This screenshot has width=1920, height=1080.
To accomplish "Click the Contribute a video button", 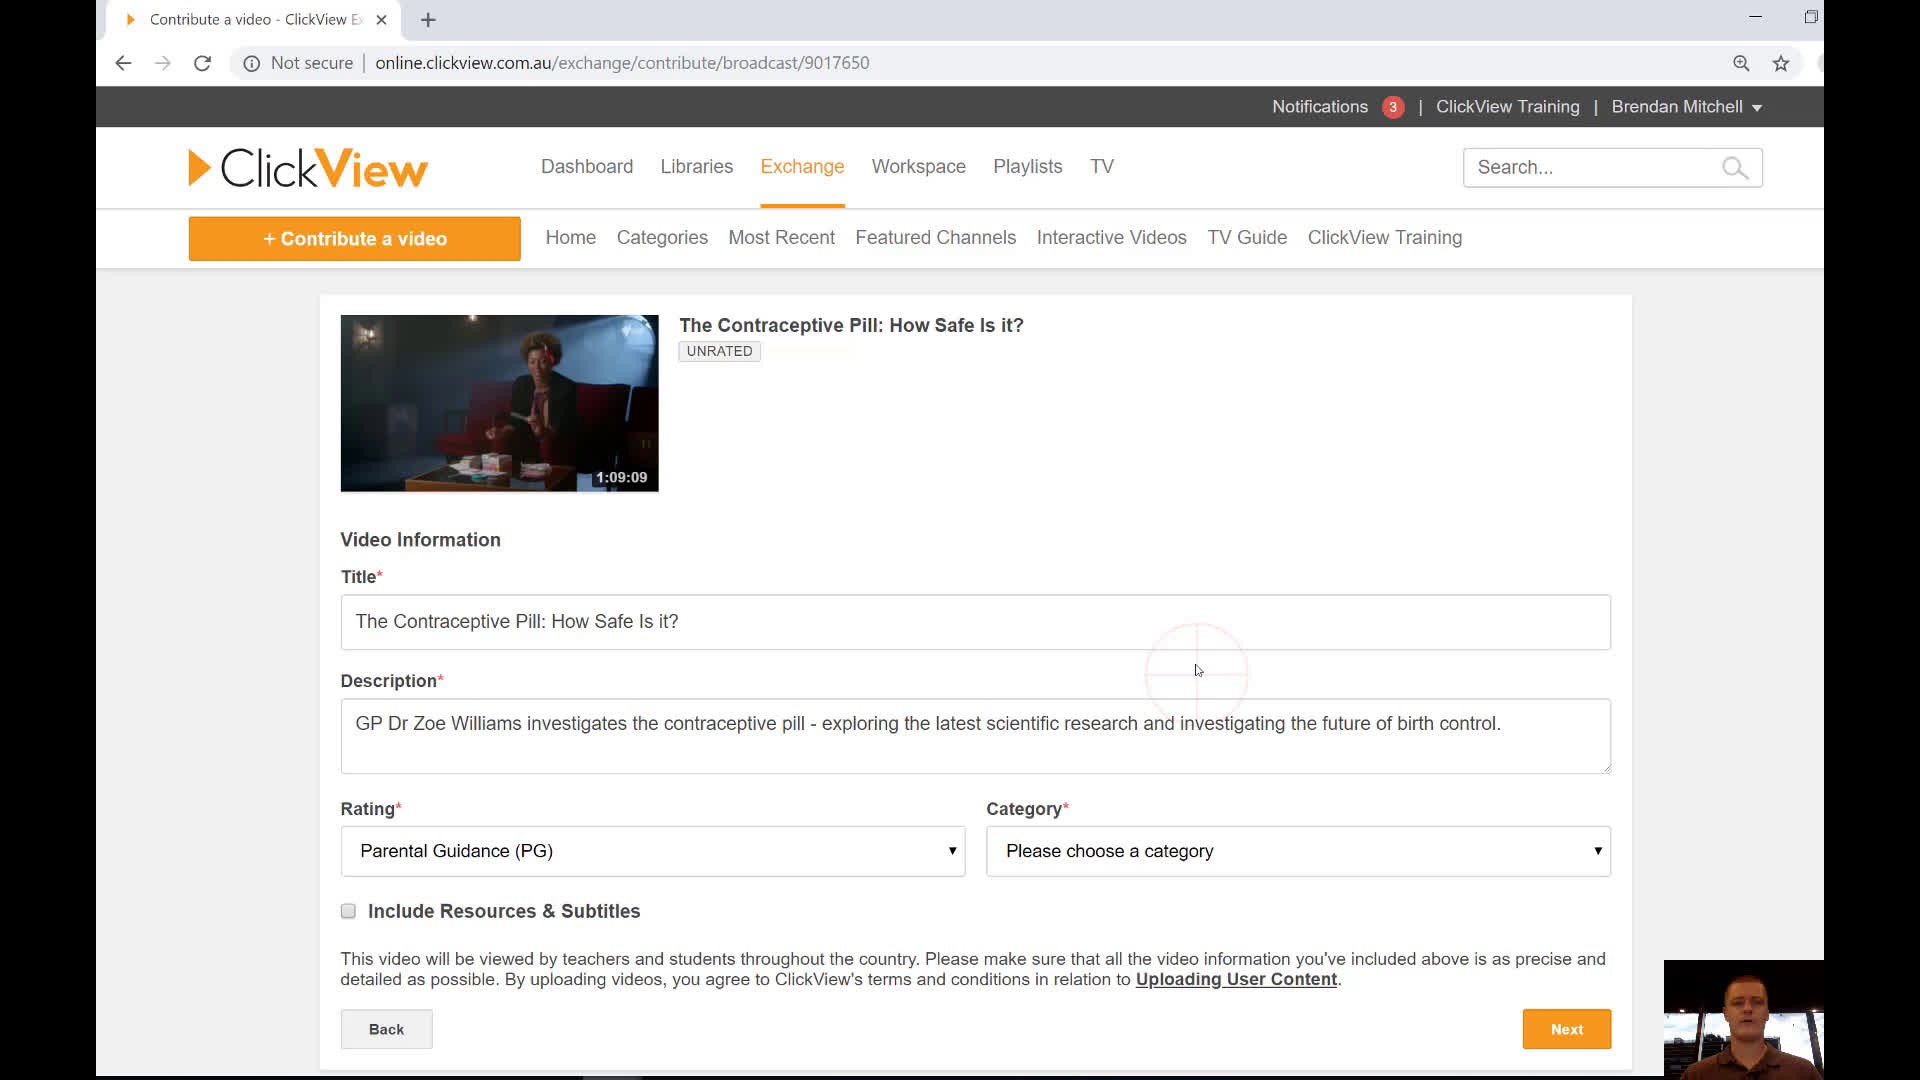I will pyautogui.click(x=355, y=239).
